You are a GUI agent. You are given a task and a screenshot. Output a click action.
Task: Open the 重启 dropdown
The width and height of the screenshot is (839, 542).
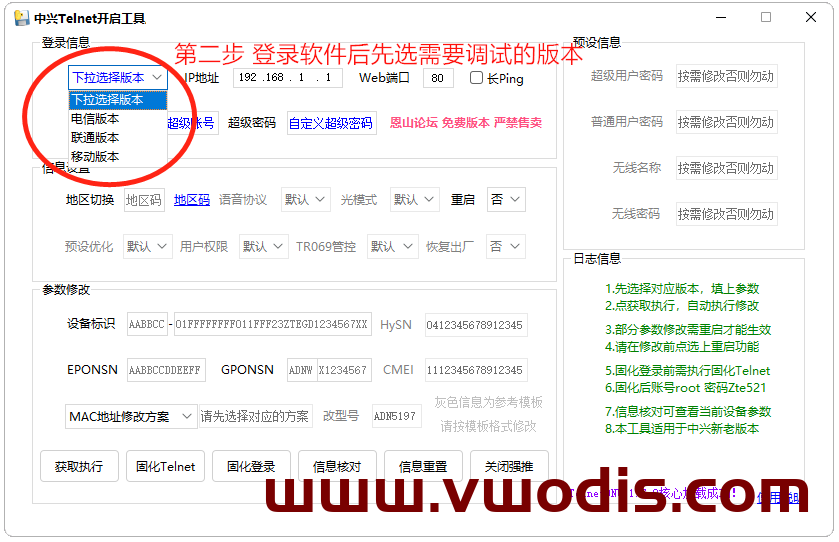[506, 200]
